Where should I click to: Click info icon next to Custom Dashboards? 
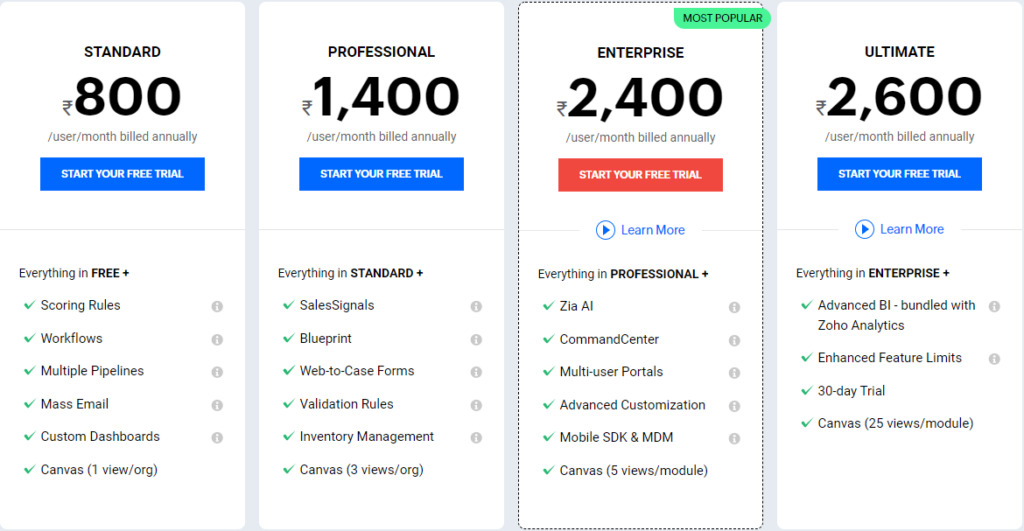217,438
